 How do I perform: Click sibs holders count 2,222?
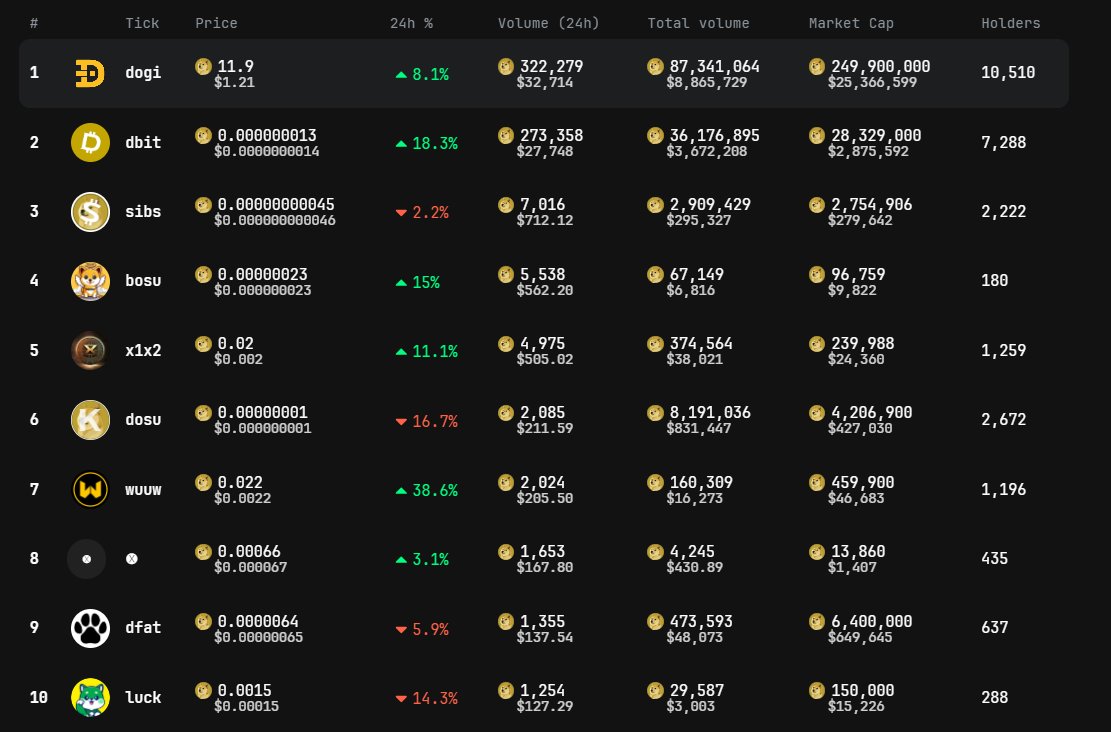(1003, 211)
